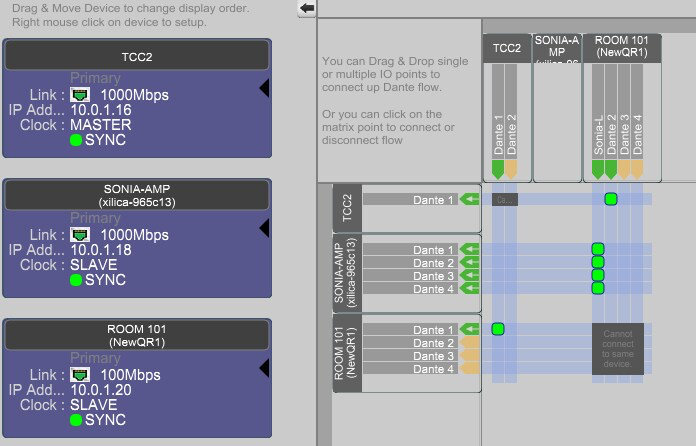
Task: Select the TCC2 transmit column header
Action: click(x=506, y=48)
